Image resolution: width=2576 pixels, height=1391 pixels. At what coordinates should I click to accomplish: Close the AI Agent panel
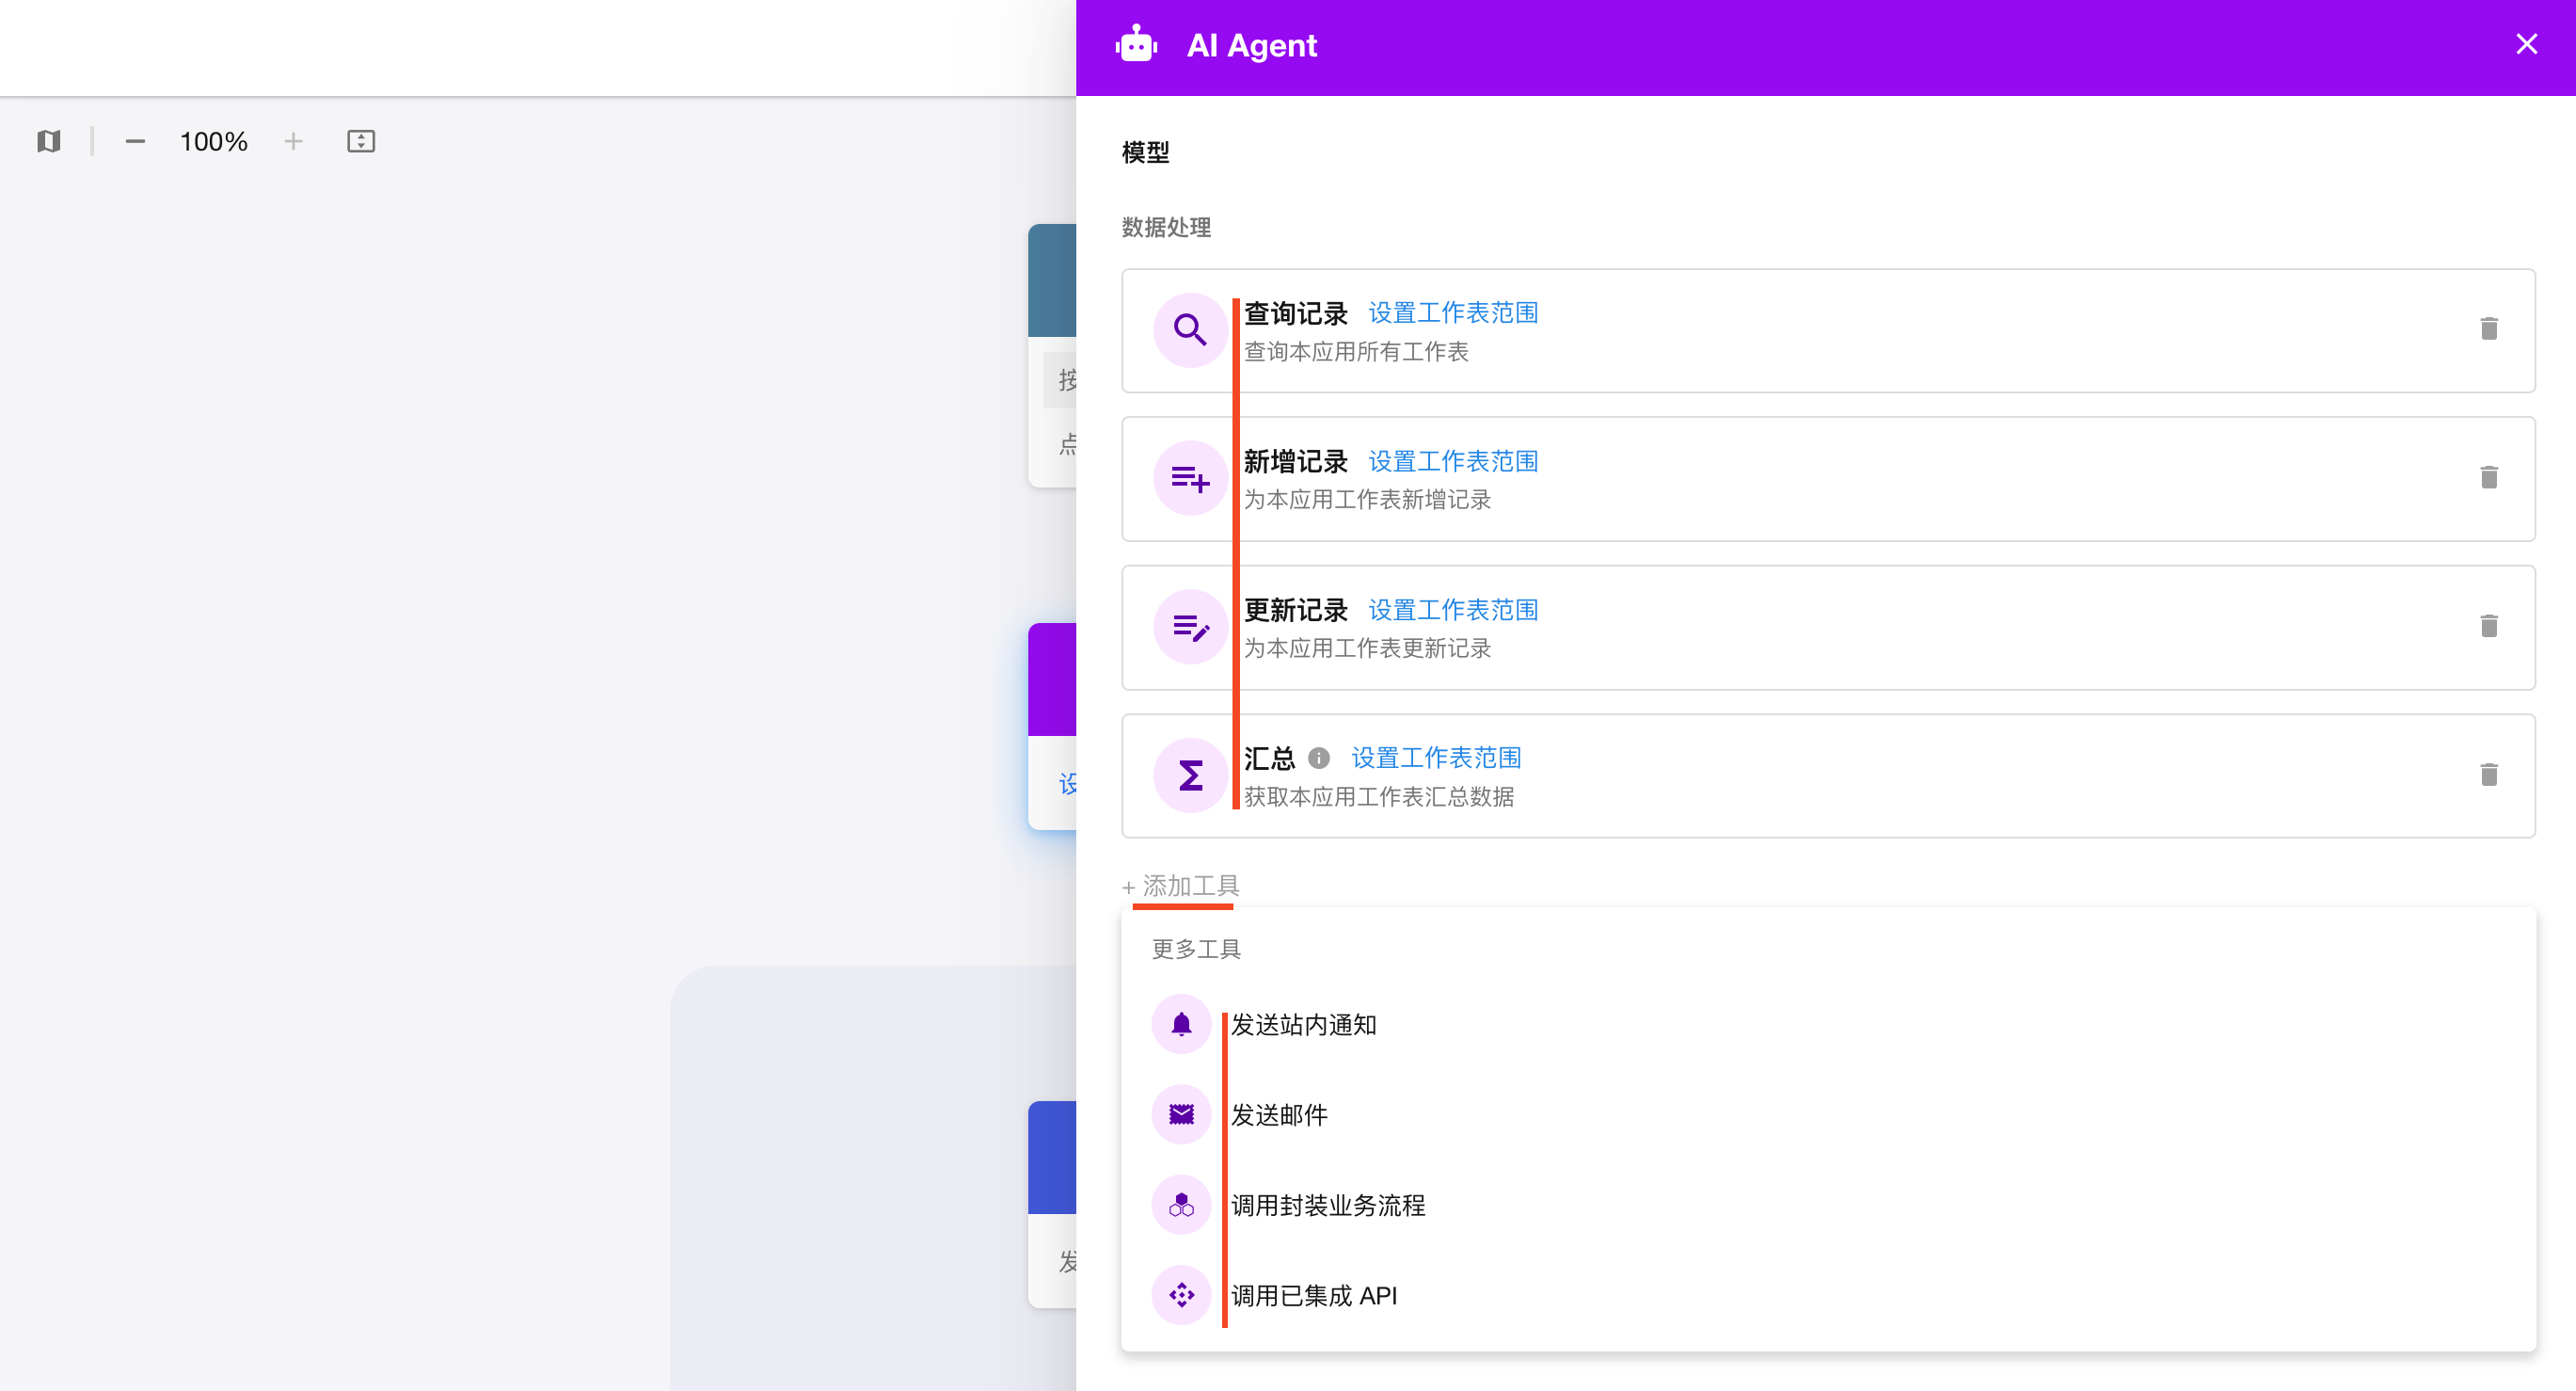[2526, 45]
